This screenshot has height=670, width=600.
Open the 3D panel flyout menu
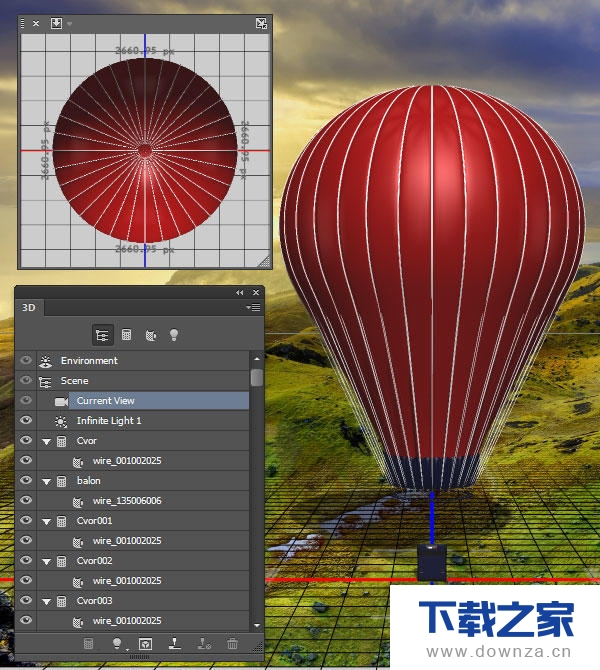point(253,307)
